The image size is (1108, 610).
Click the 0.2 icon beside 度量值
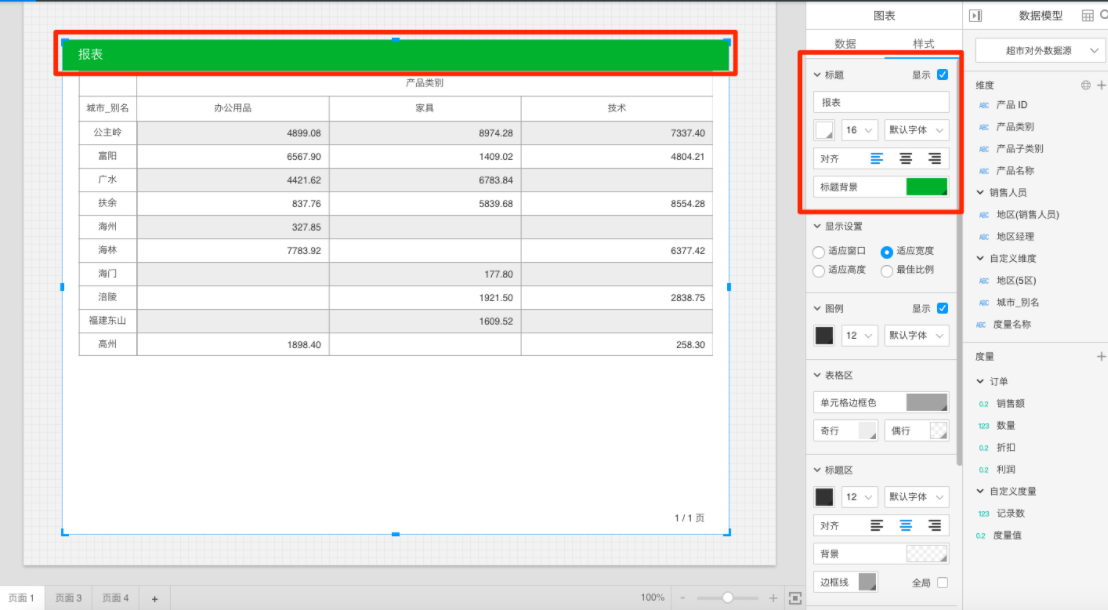click(981, 536)
